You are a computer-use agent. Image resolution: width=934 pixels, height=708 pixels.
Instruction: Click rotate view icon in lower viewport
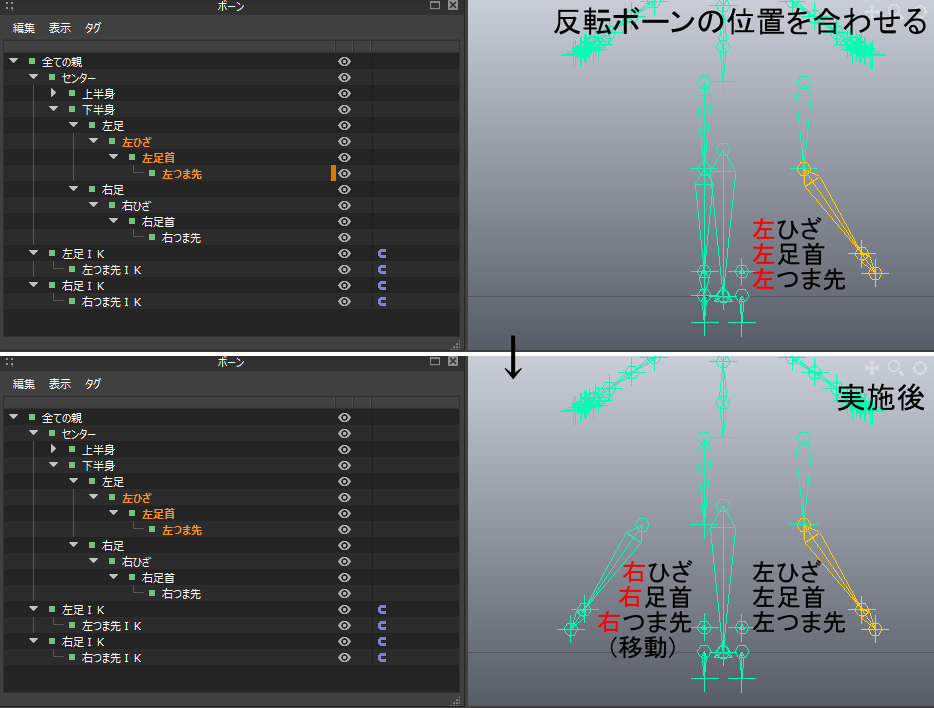(920, 368)
